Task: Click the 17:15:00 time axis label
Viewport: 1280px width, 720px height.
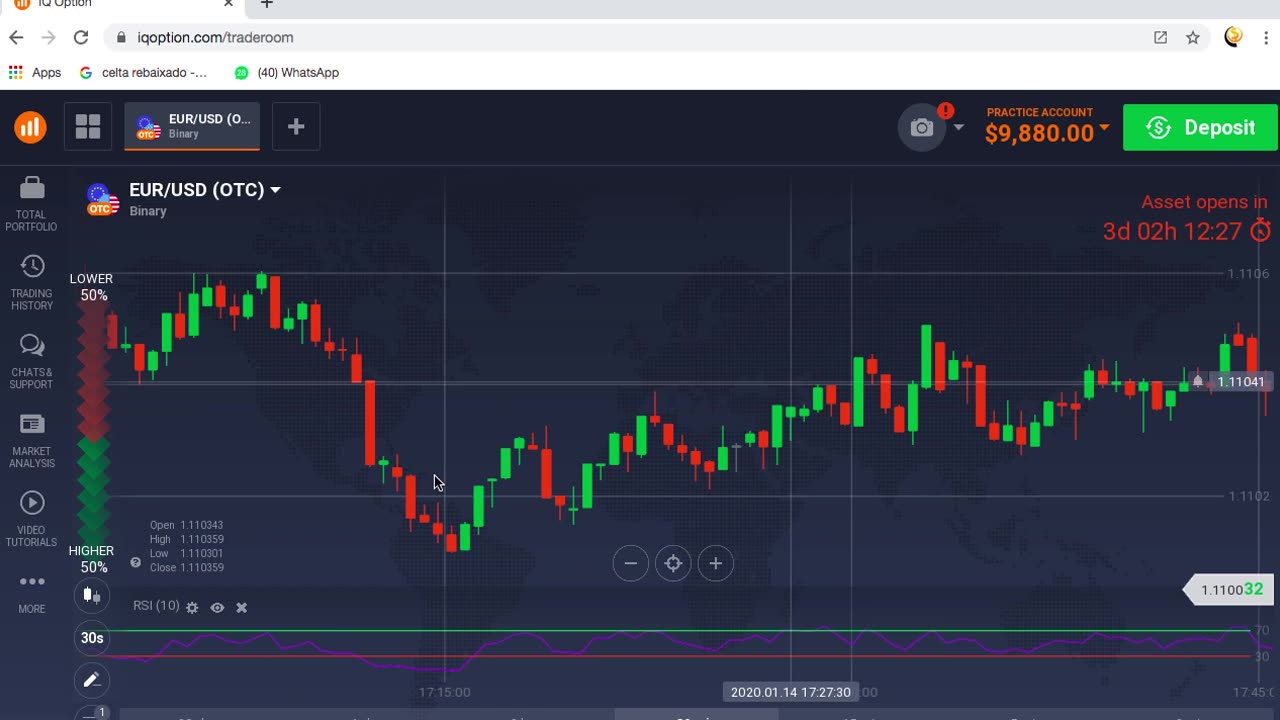Action: click(444, 692)
